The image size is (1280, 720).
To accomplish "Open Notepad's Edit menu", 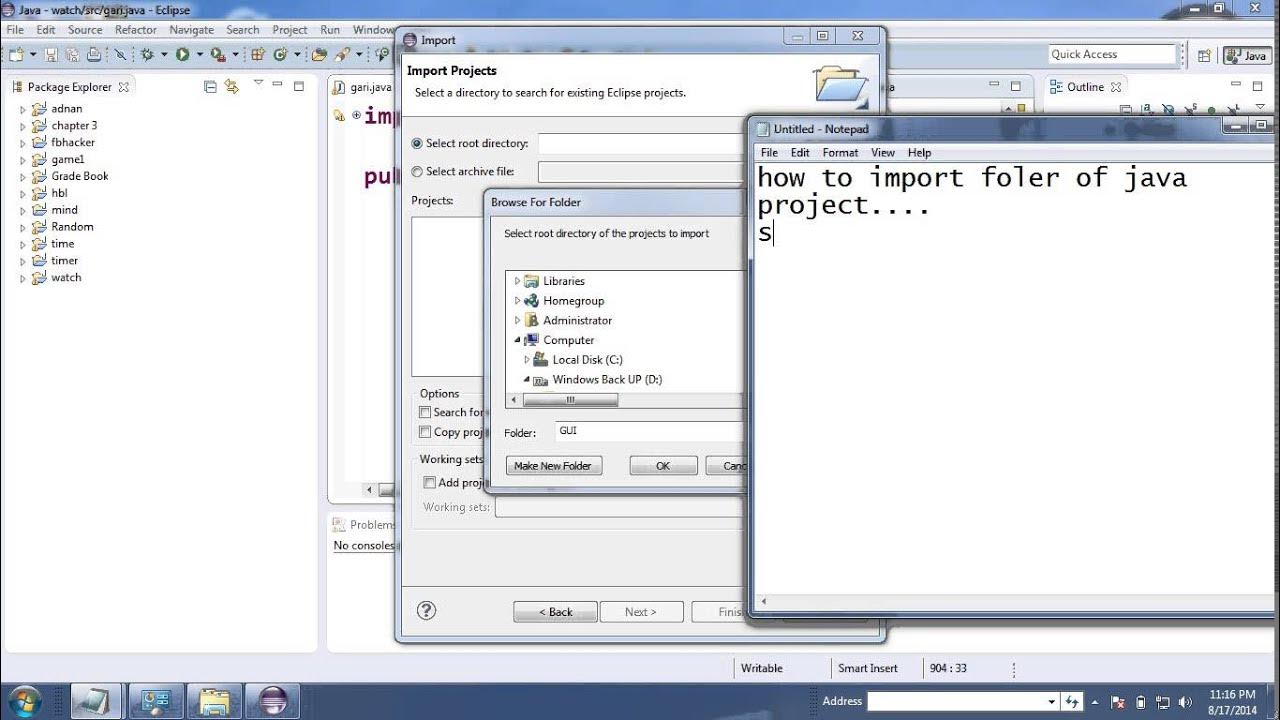I will point(800,153).
